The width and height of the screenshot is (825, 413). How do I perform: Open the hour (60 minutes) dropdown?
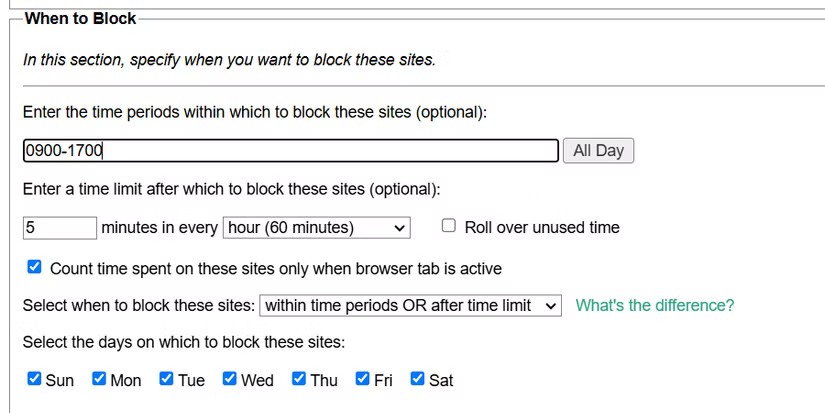pyautogui.click(x=316, y=228)
